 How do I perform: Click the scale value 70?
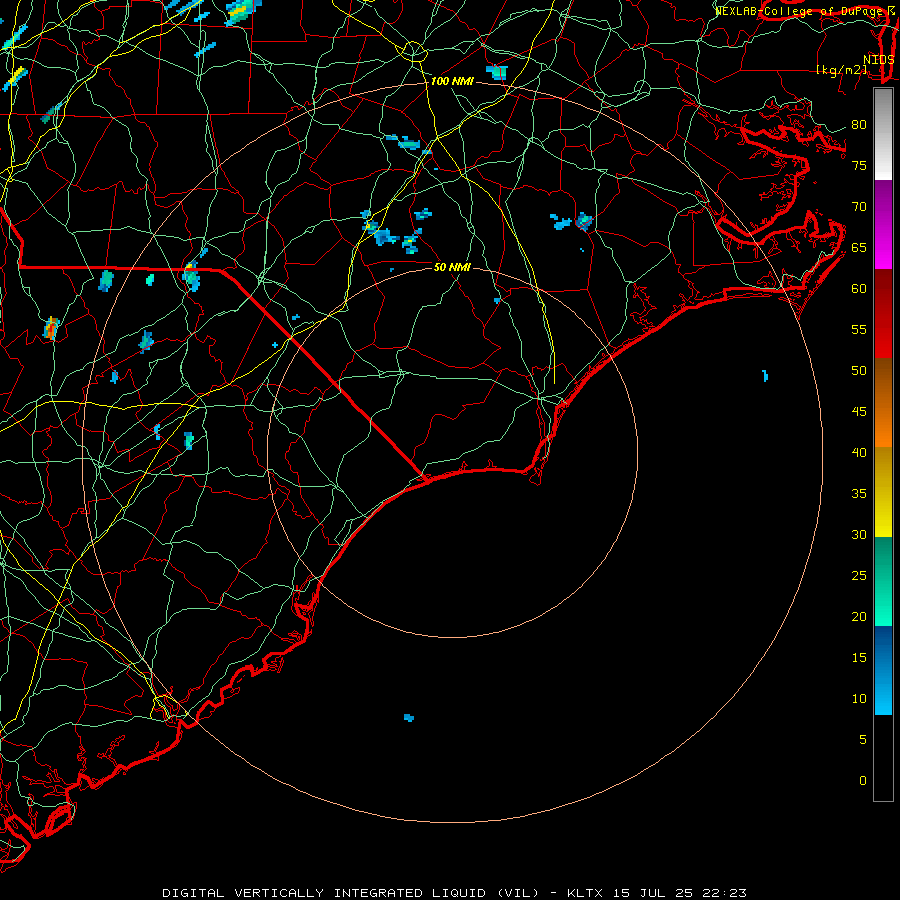859,207
